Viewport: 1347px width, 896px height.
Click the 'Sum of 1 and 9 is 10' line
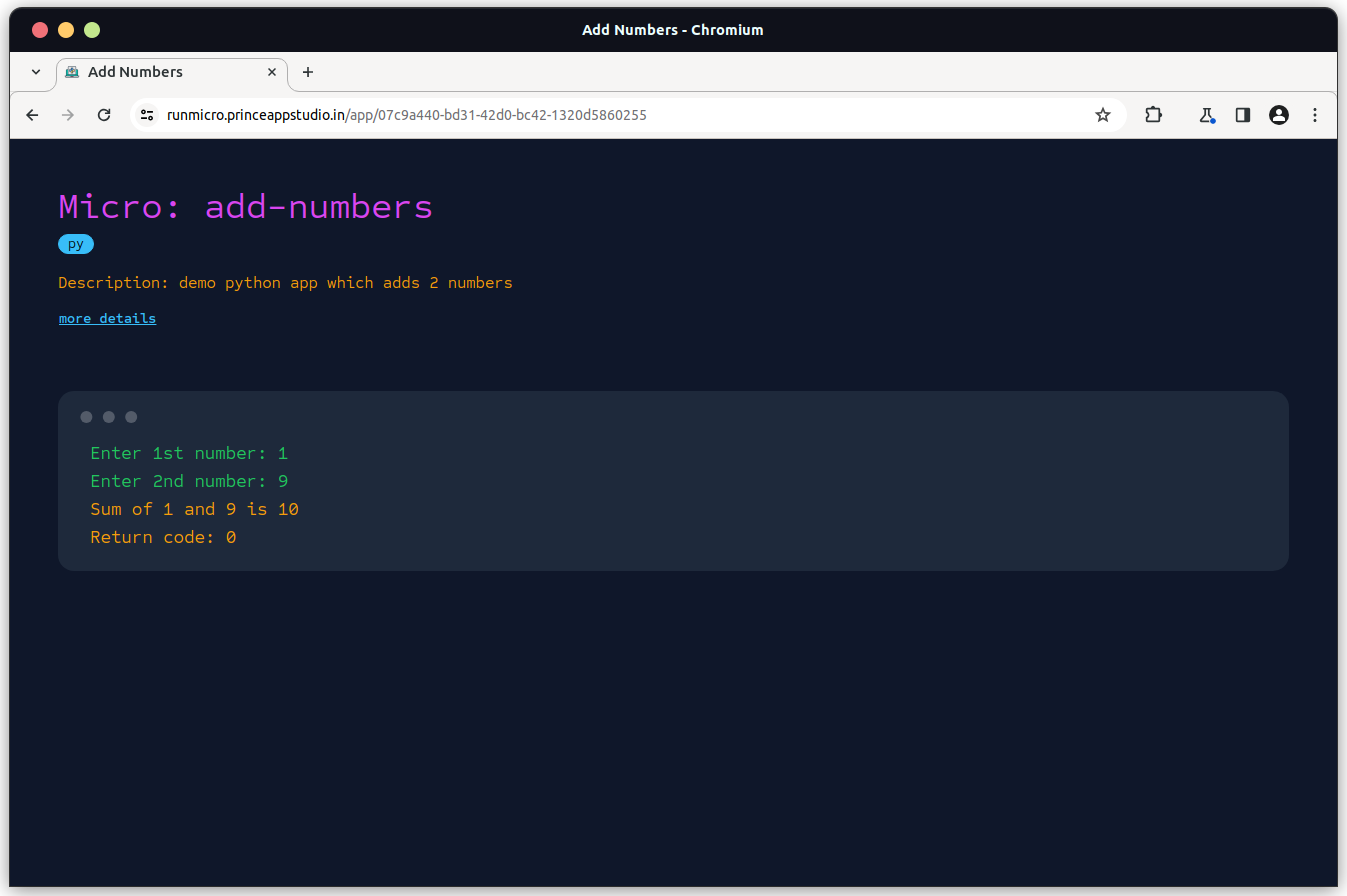194,509
